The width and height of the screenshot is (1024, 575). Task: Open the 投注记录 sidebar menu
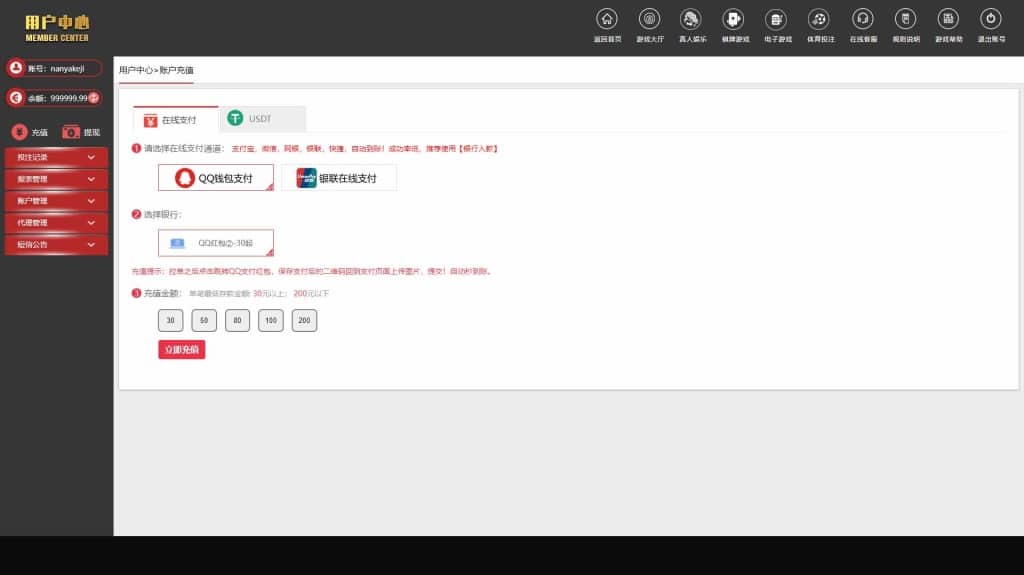(56, 157)
